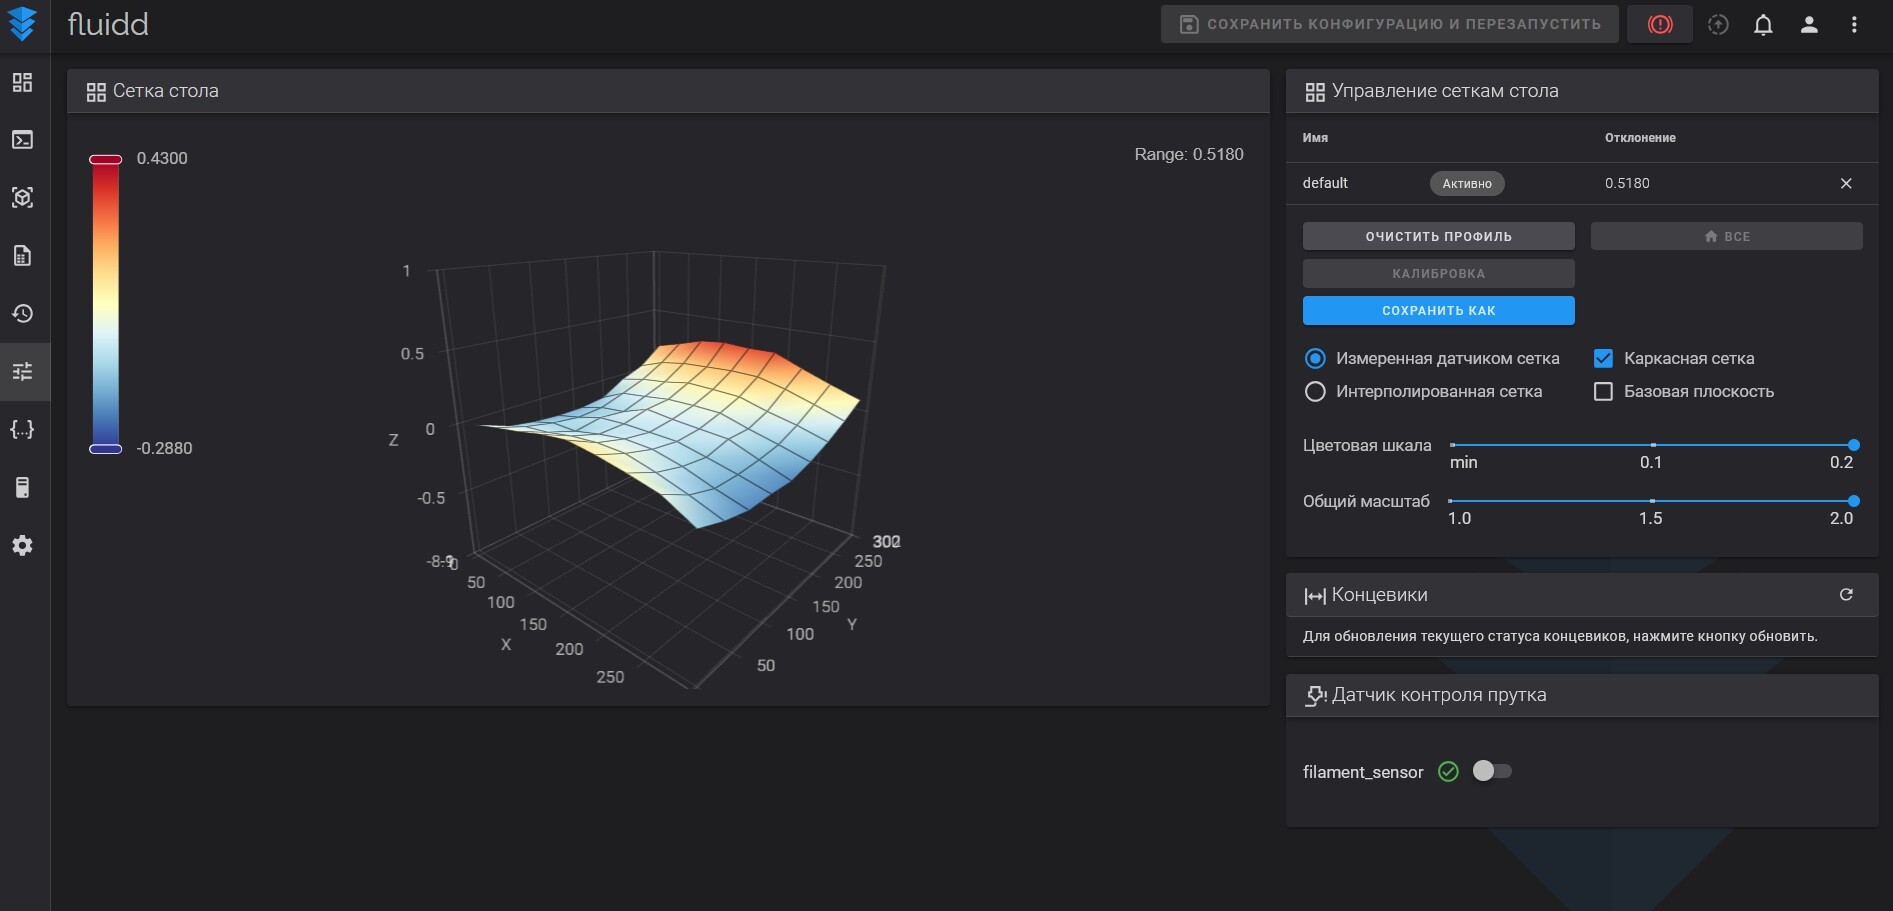Open the G-code preview cube icon

22,198
